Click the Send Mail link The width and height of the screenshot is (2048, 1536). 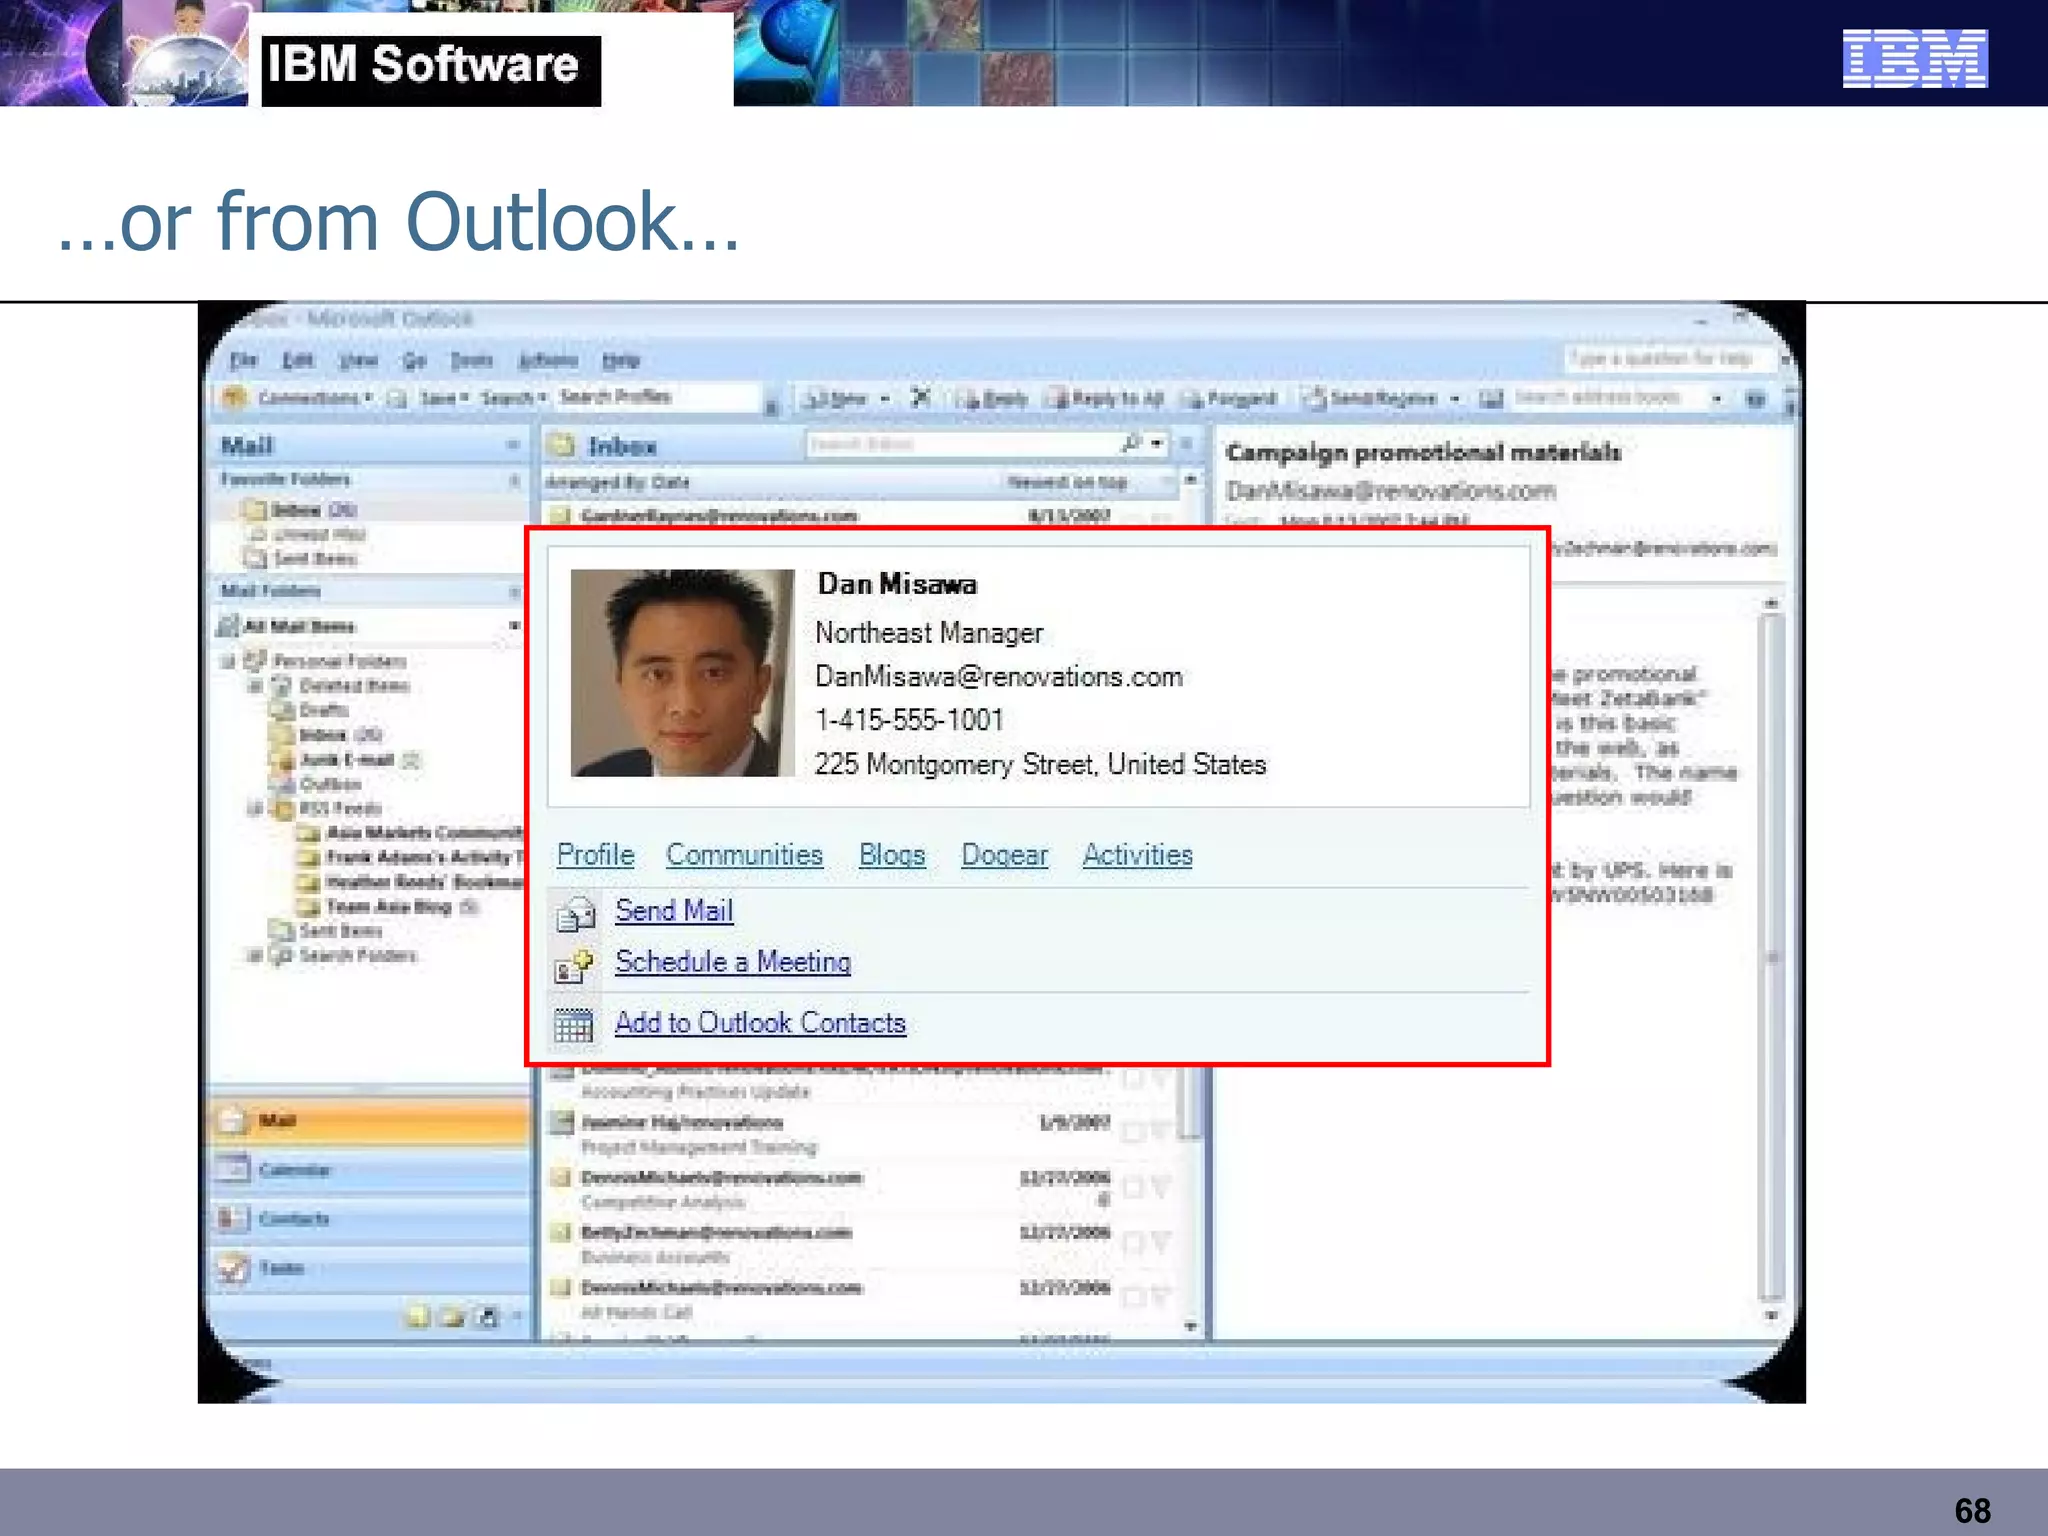point(674,911)
